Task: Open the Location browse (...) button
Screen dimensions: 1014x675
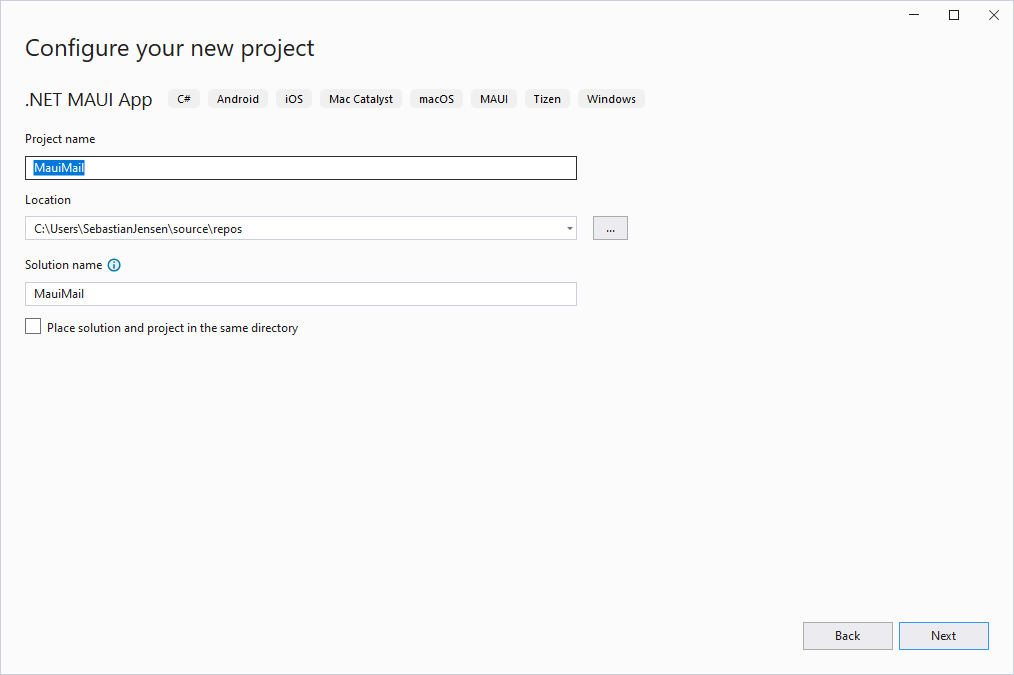Action: (610, 228)
